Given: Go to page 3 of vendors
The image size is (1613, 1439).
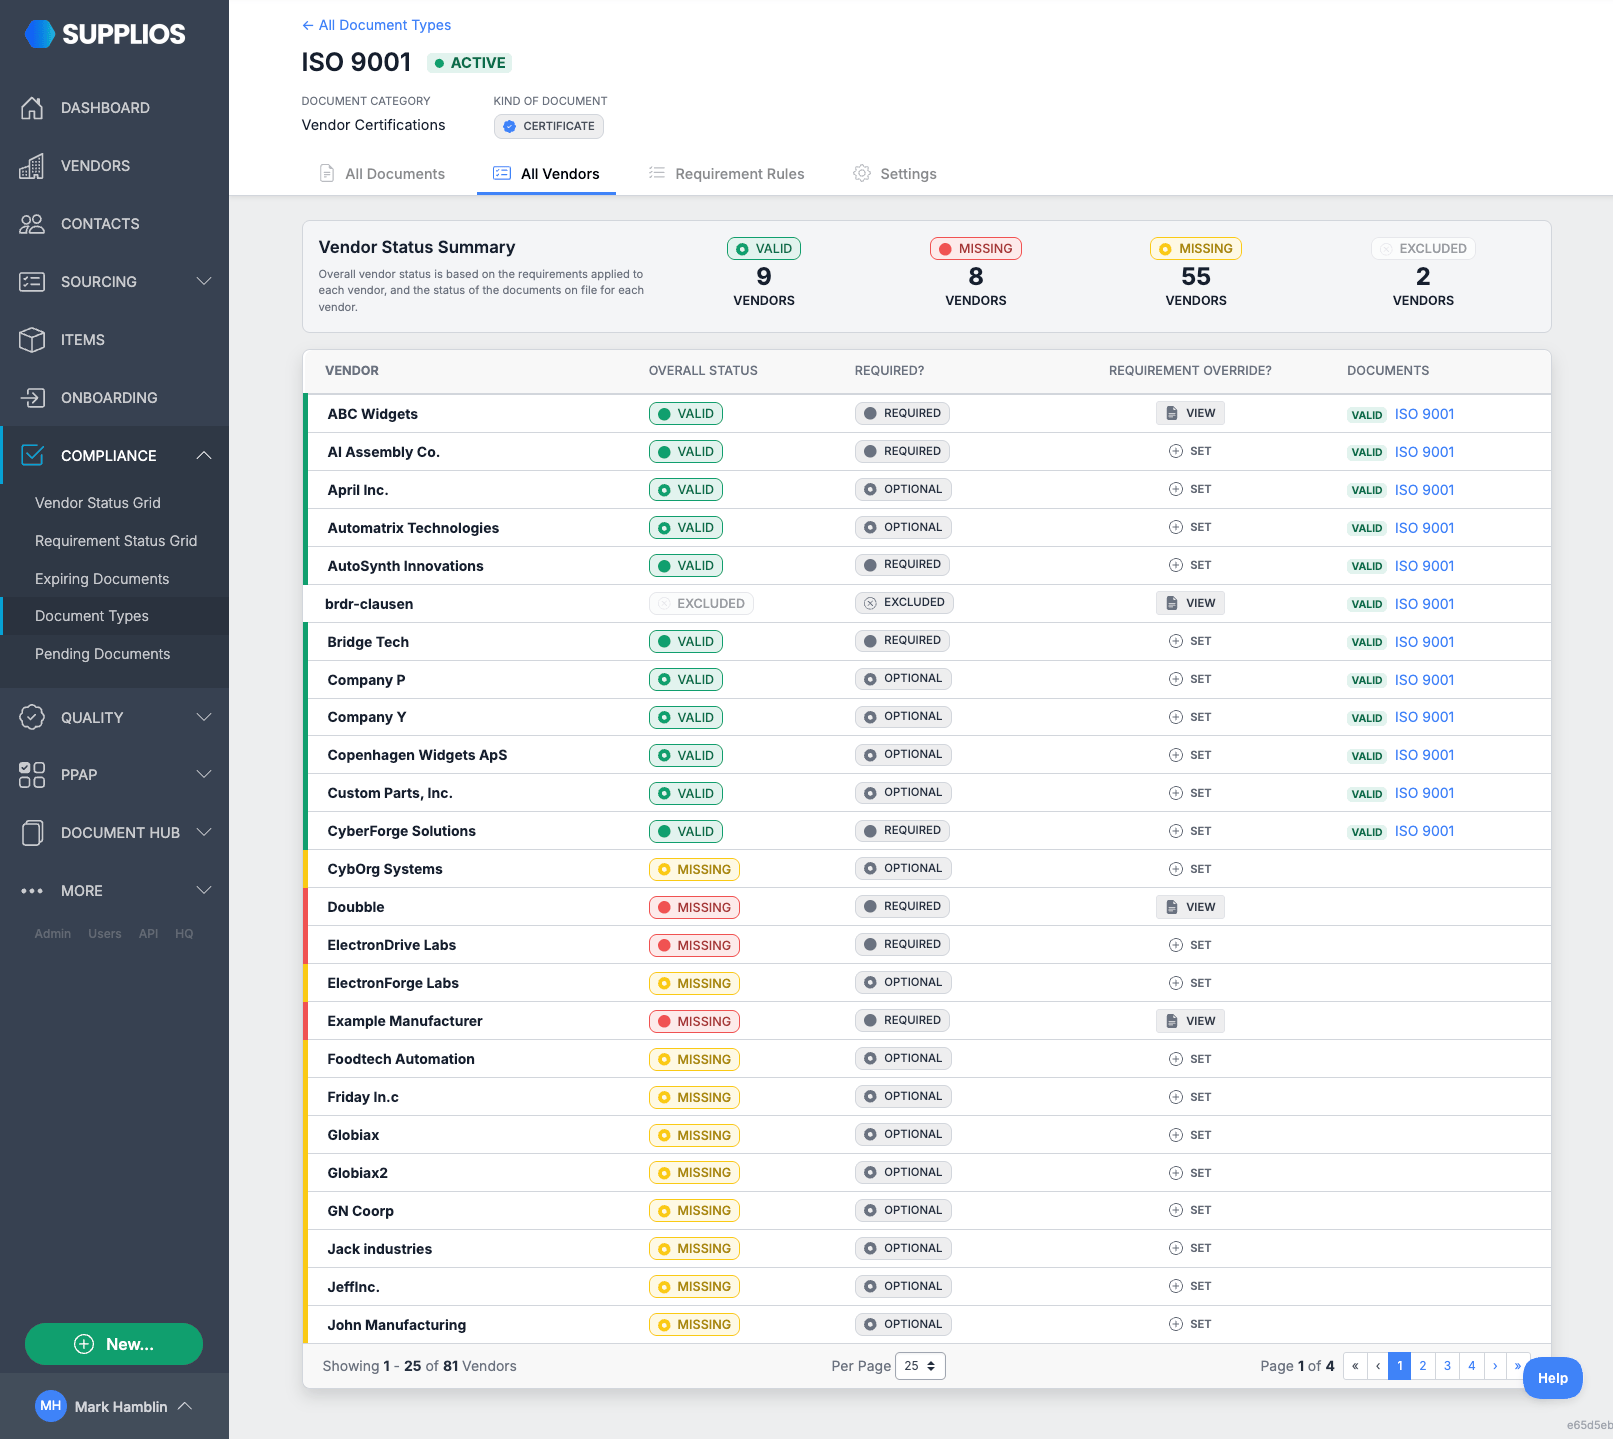Looking at the screenshot, I should coord(1447,1366).
